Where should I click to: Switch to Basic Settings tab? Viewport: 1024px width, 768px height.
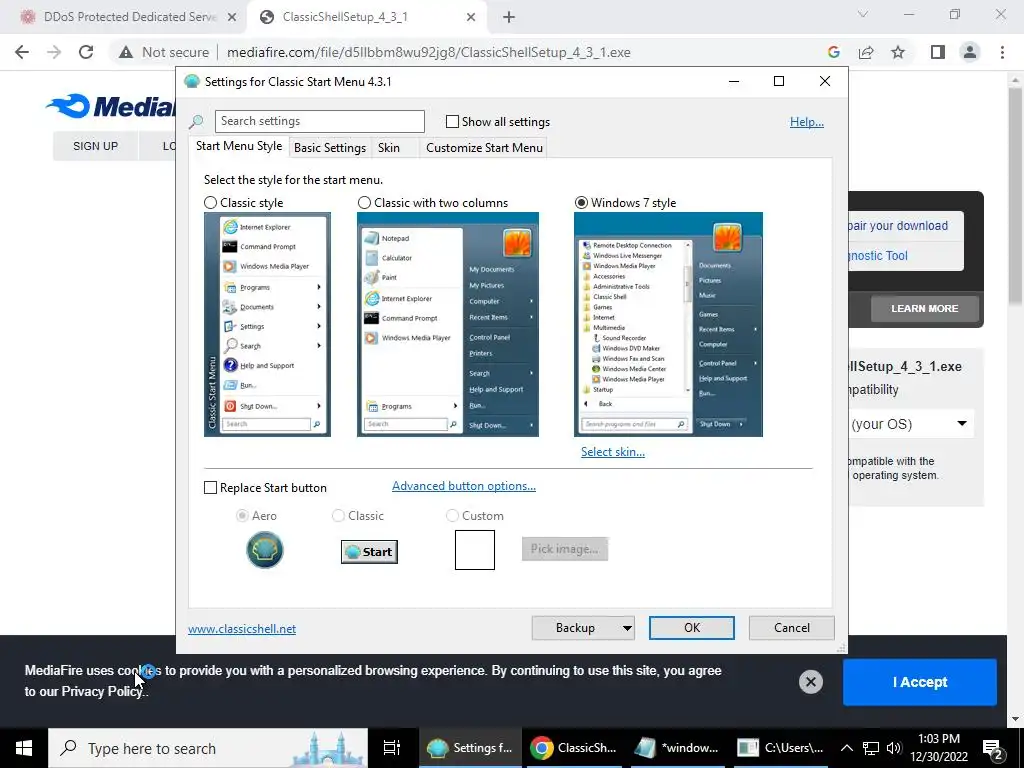[x=330, y=148]
